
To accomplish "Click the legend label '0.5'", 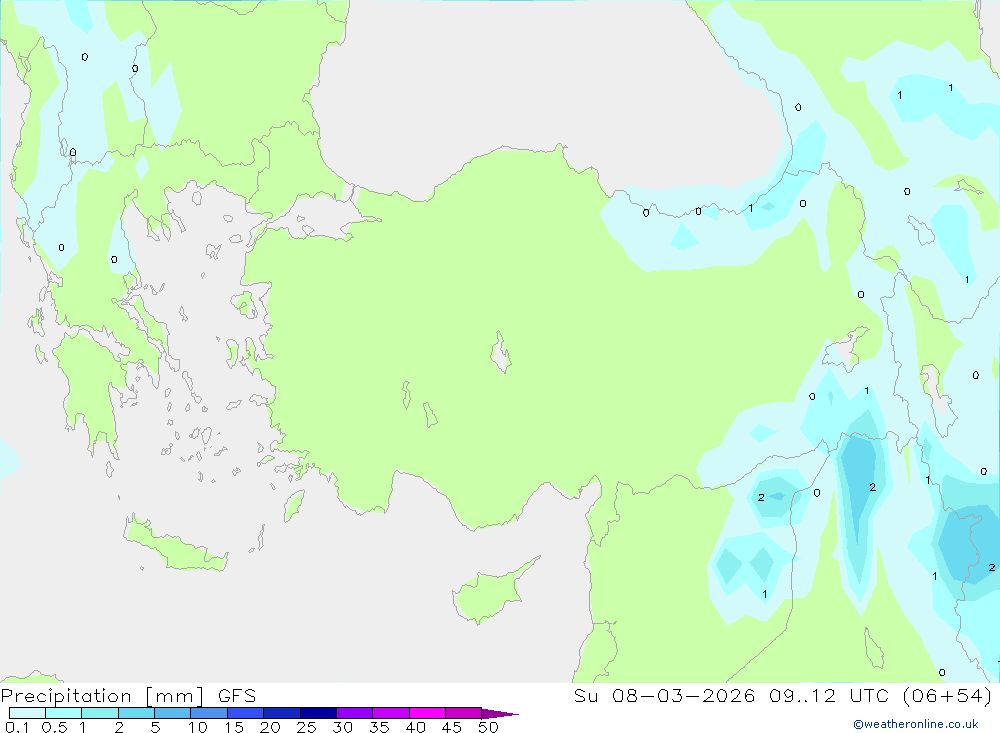I will click(x=54, y=727).
